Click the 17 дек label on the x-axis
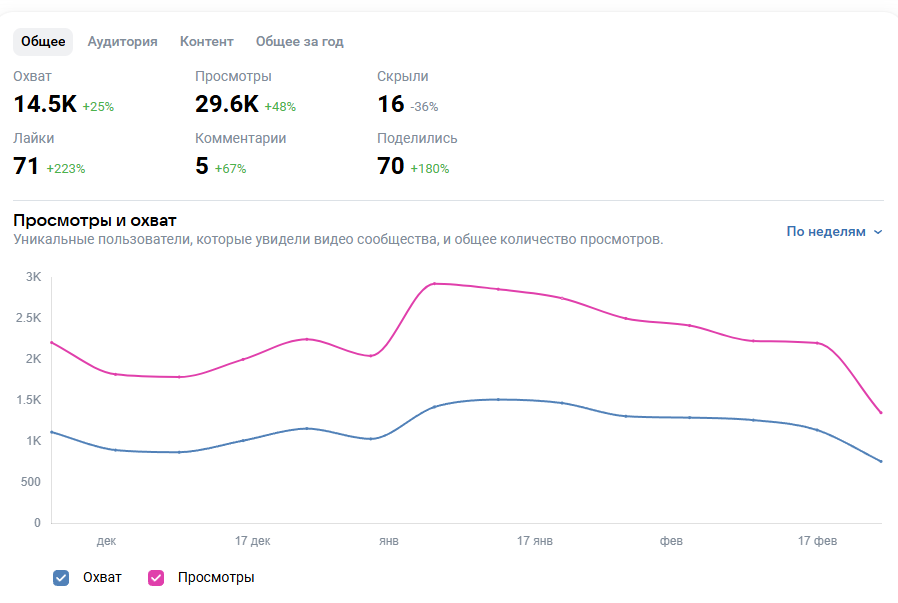898x603 pixels. 253,541
